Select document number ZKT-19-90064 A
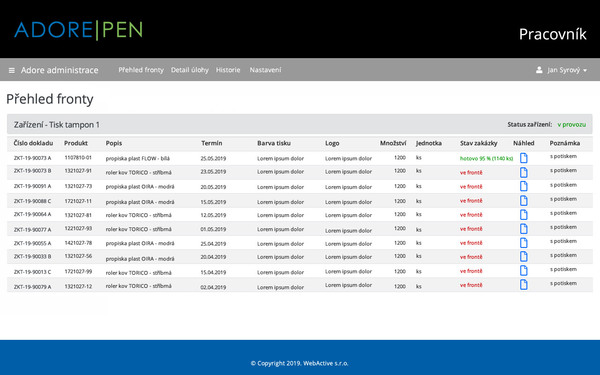Viewport: 600px width, 375px height. pos(33,214)
